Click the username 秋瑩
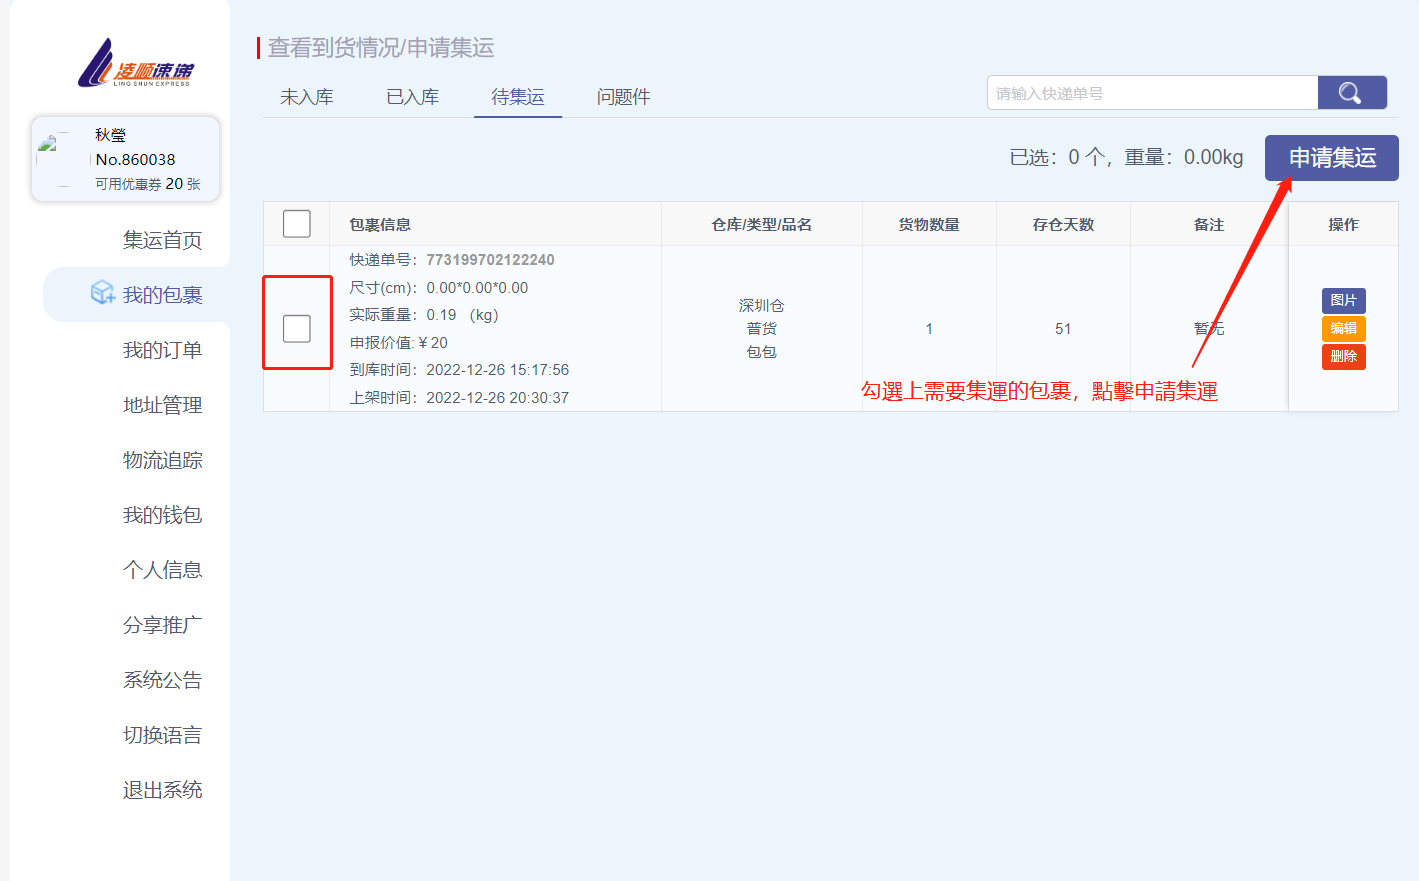The width and height of the screenshot is (1419, 881). (x=111, y=135)
